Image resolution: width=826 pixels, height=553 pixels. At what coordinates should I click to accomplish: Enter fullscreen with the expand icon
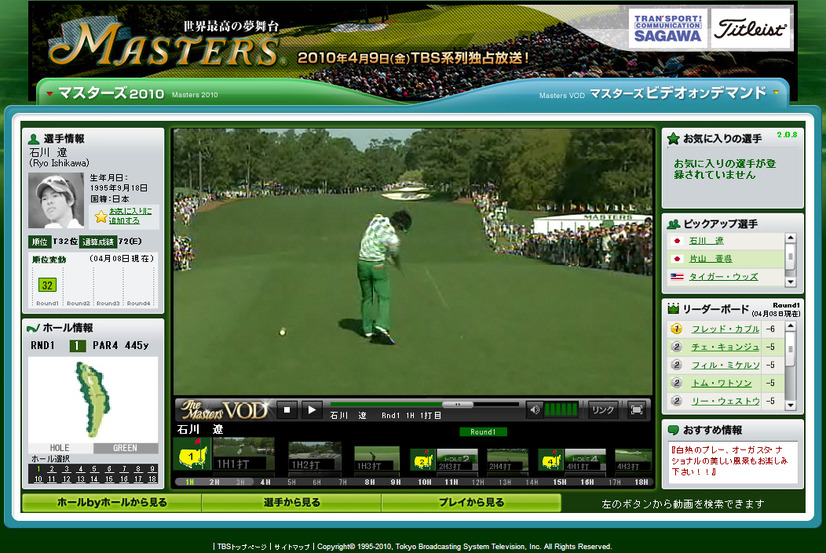tap(636, 409)
